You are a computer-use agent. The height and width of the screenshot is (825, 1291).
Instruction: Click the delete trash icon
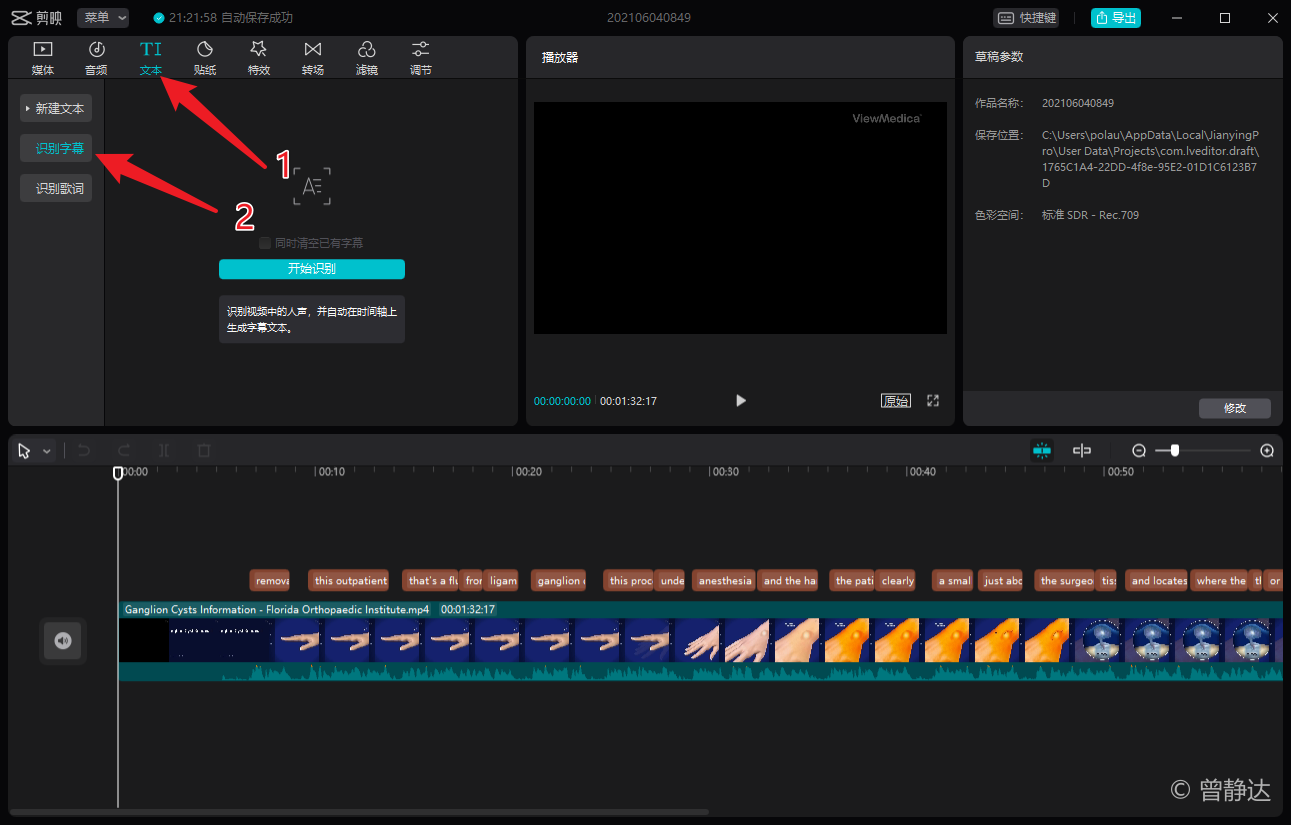[x=204, y=451]
